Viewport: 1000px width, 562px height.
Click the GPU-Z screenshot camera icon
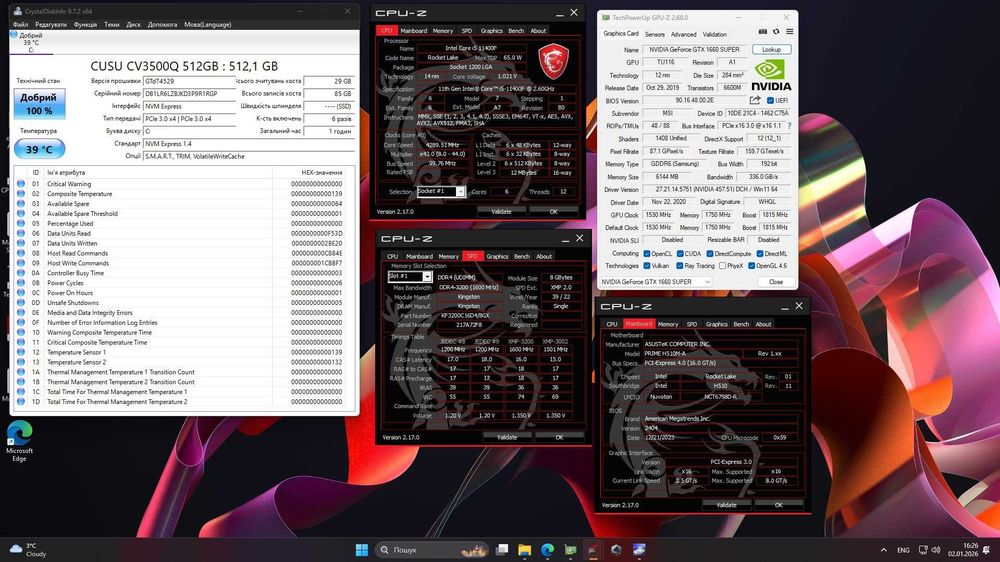(762, 31)
